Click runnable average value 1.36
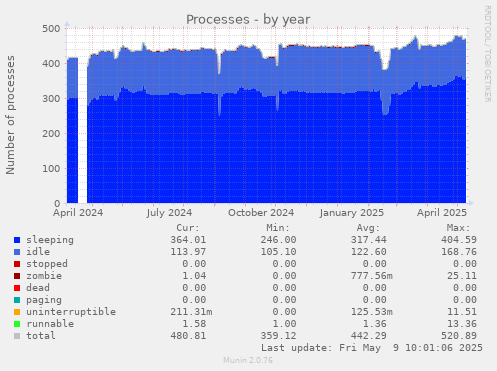 tap(375, 324)
